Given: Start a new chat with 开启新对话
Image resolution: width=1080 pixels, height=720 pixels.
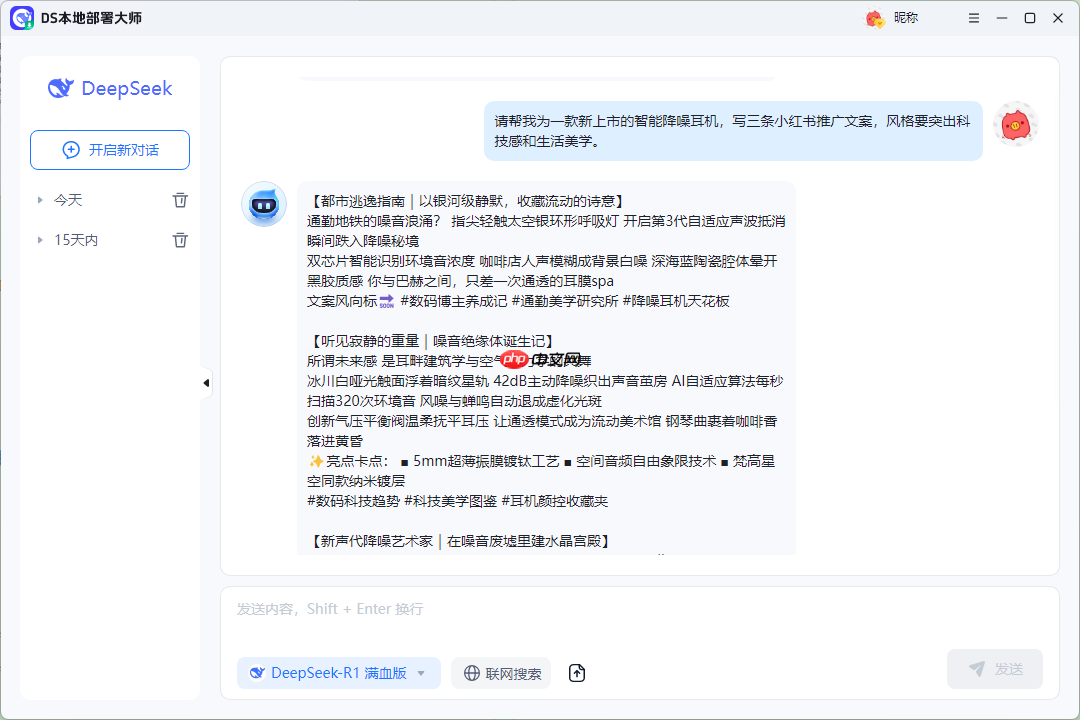Looking at the screenshot, I should tap(109, 150).
